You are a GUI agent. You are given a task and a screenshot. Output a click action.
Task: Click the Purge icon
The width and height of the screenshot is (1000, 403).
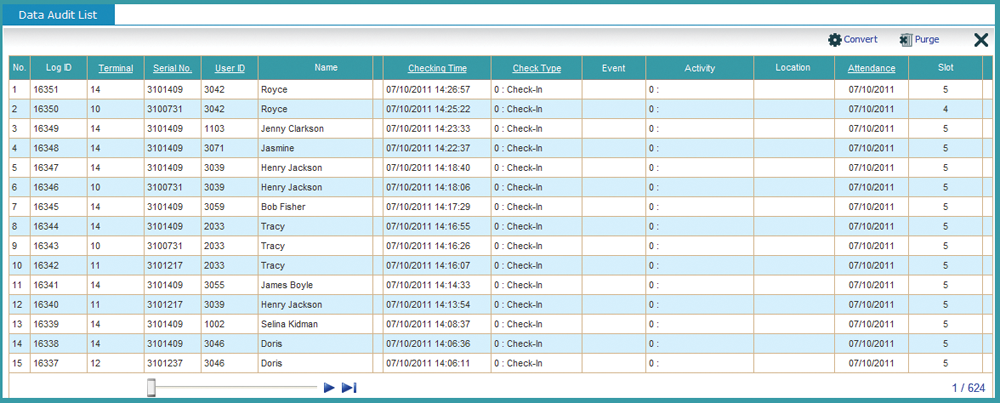(906, 40)
